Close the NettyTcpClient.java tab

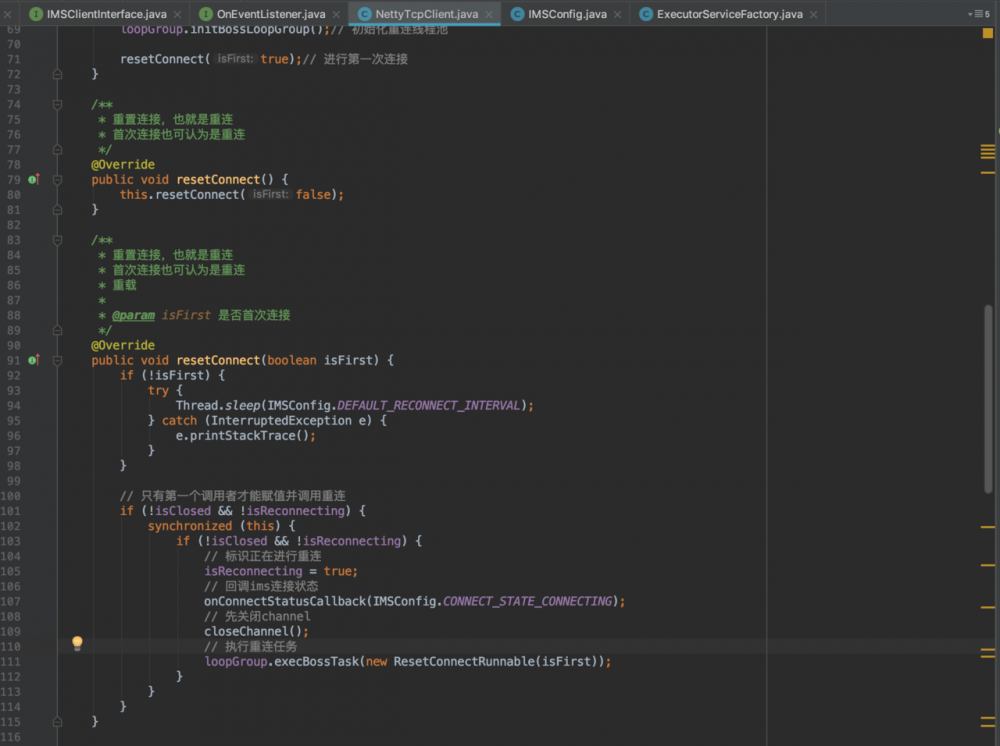(488, 14)
